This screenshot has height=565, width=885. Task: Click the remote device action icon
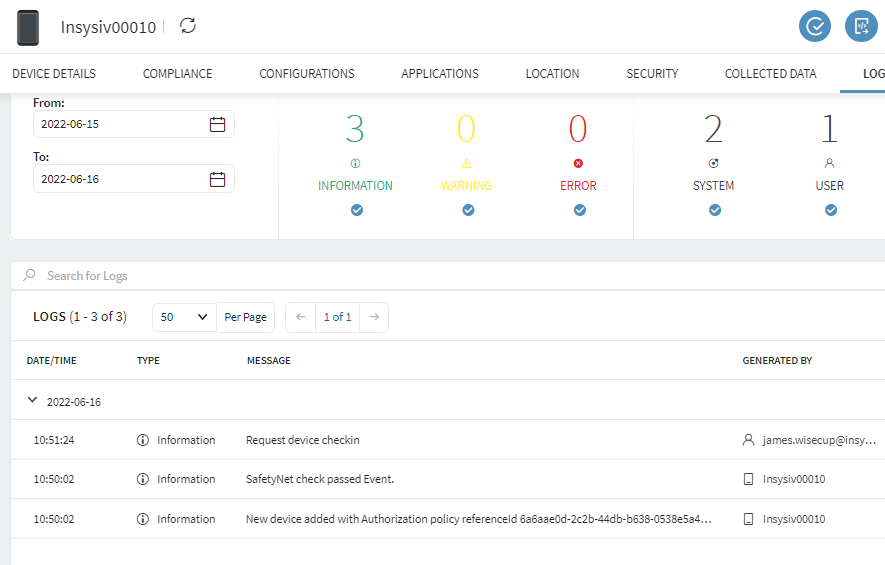coord(861,26)
